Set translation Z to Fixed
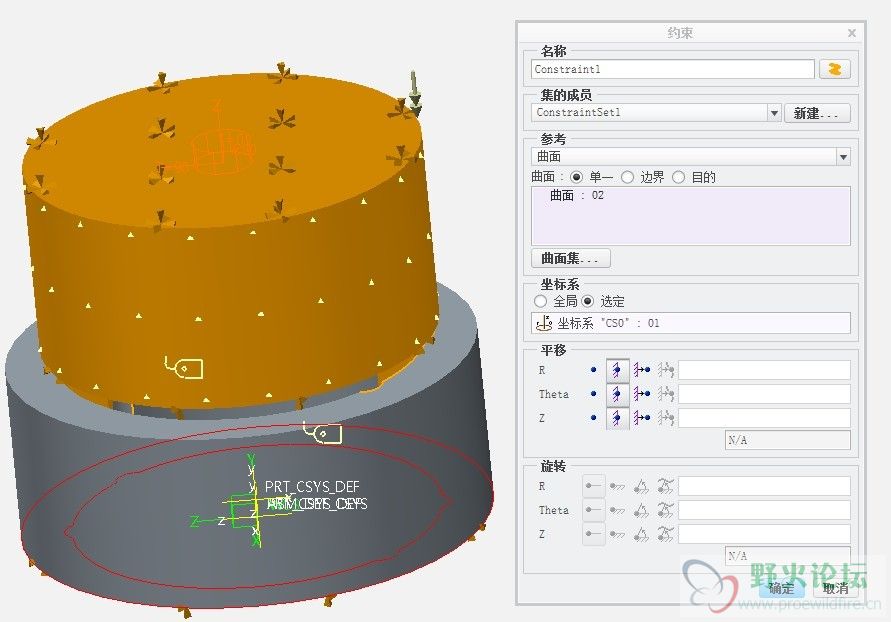This screenshot has height=622, width=891. pyautogui.click(x=618, y=418)
